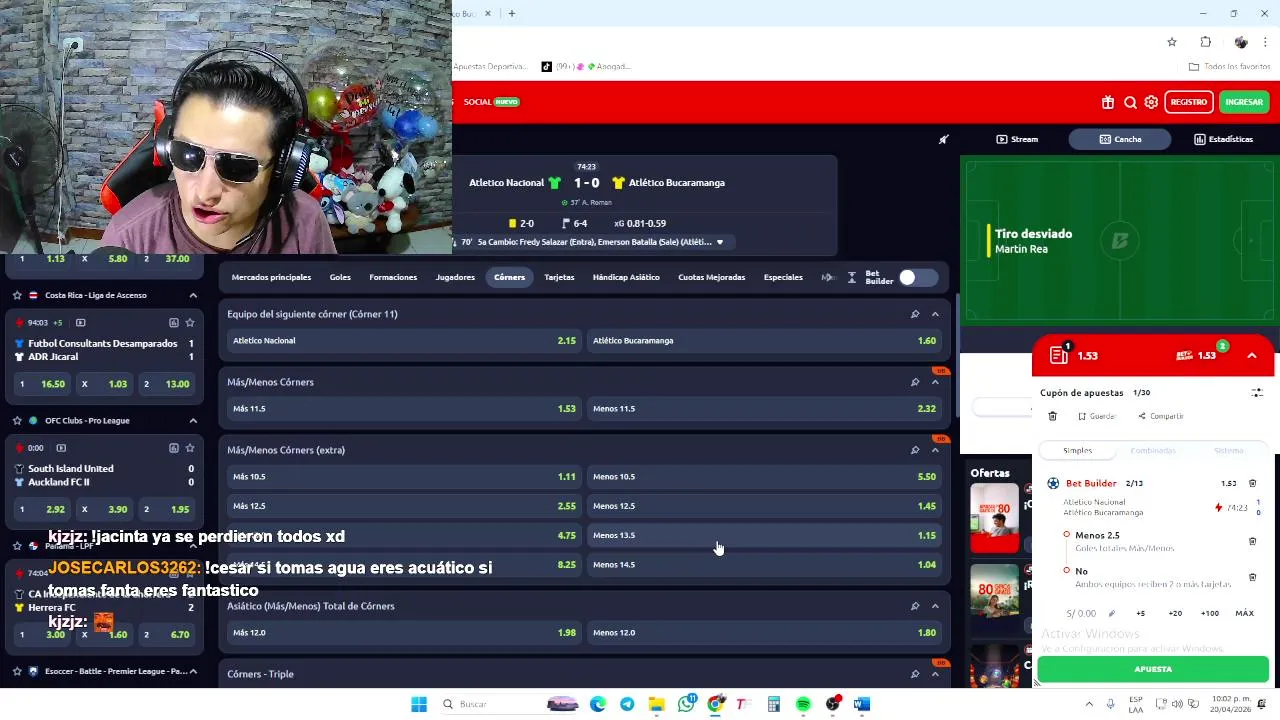Toggle the Bet Builder switch
Screen dimensions: 1280x720
(917, 277)
